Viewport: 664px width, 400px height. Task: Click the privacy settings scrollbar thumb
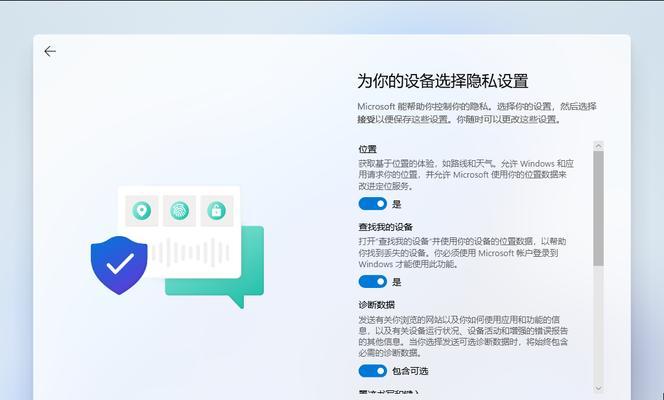[598, 208]
